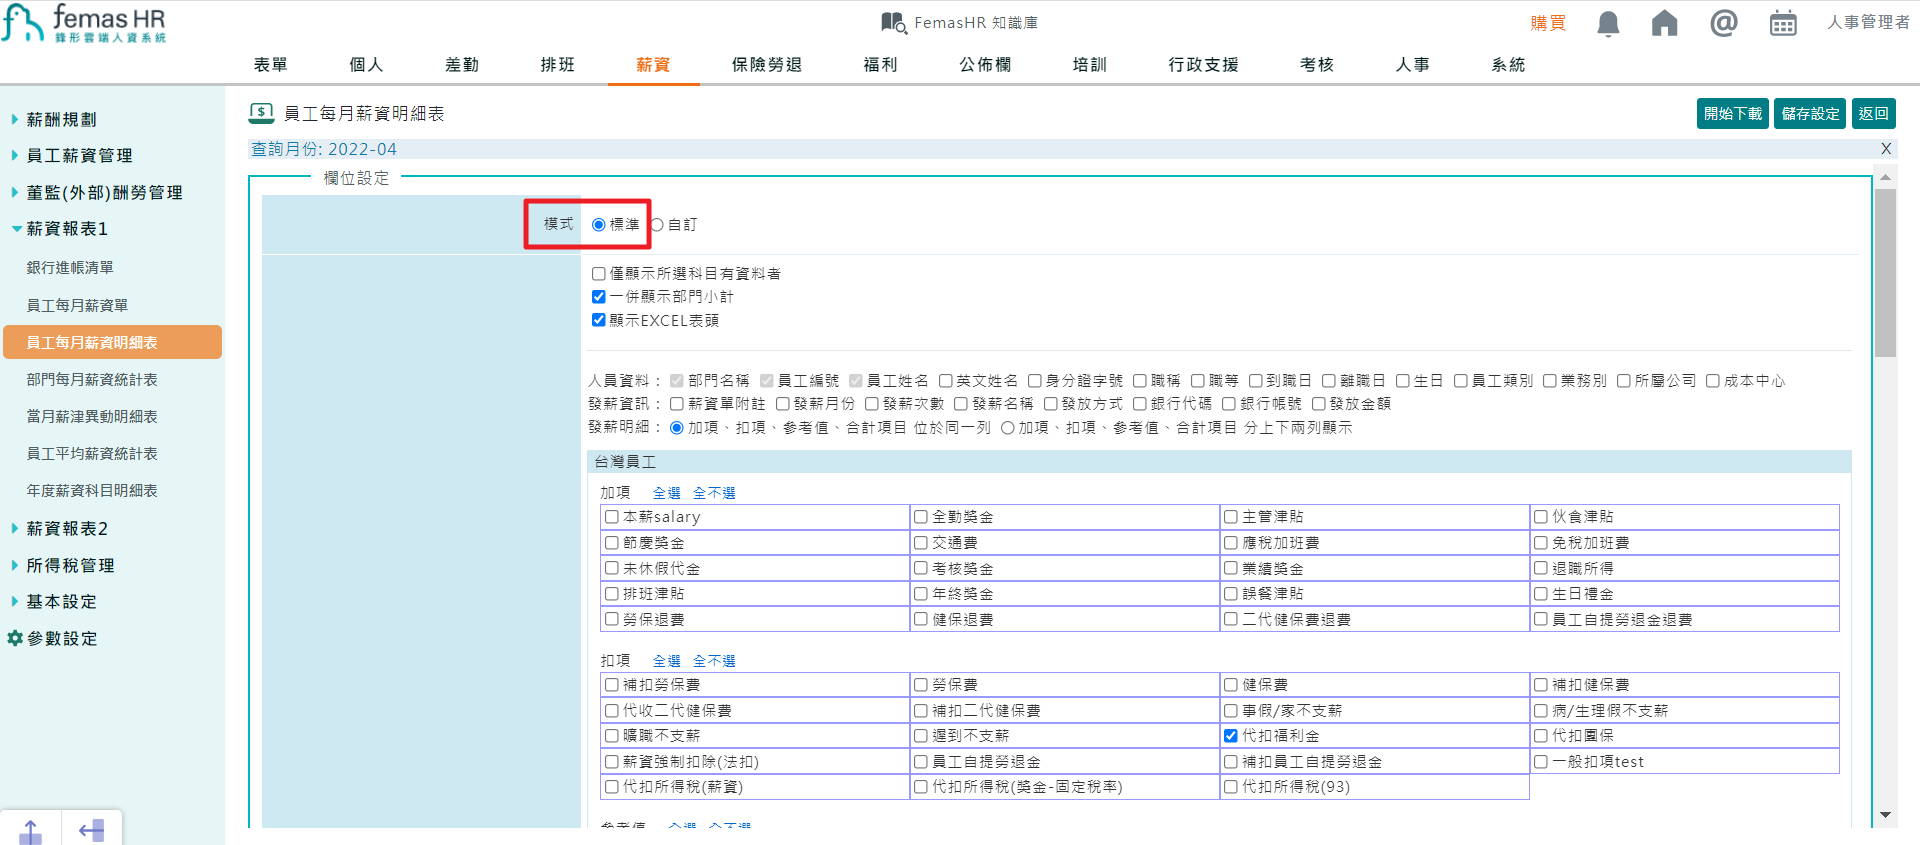Expand 薪資報表2 sidebar section

coord(66,528)
